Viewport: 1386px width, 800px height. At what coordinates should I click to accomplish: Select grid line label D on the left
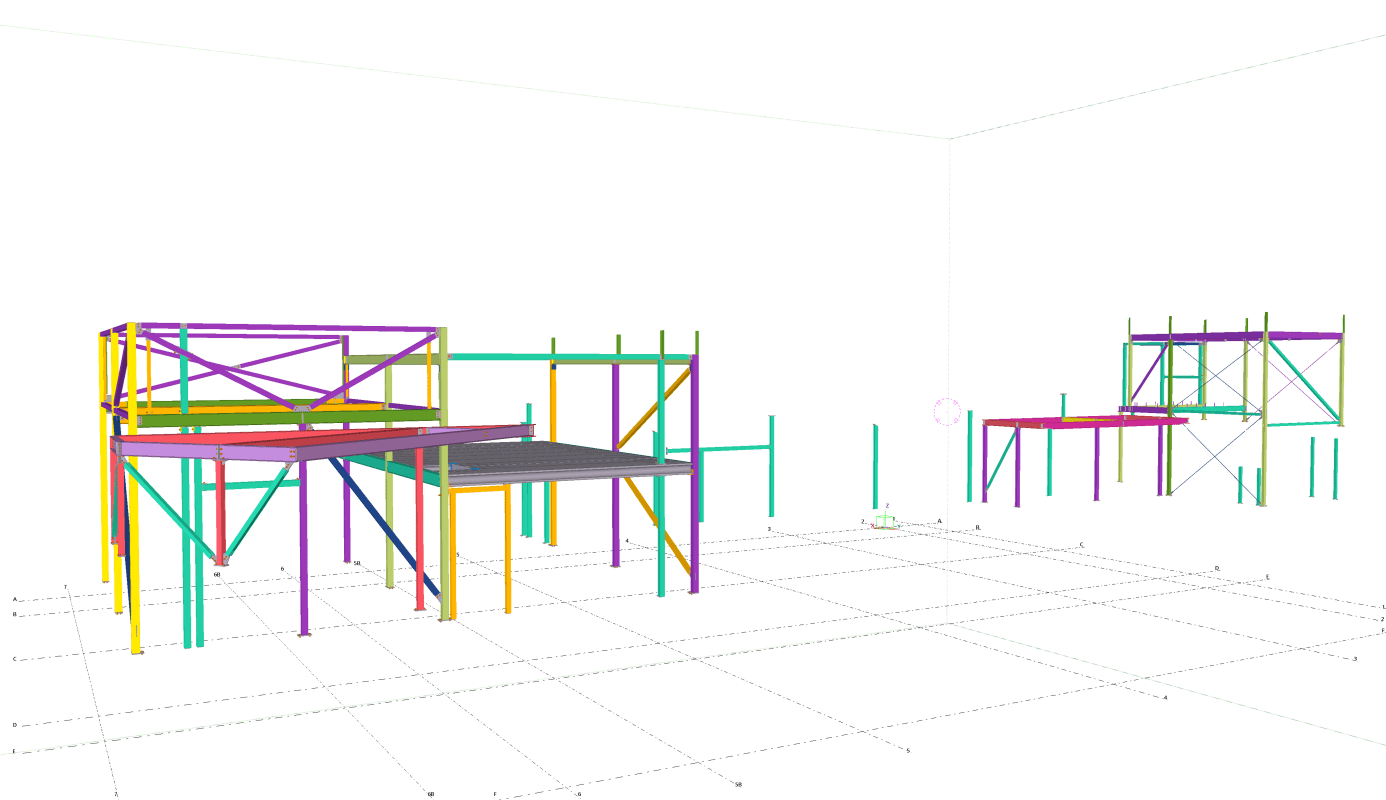14,725
